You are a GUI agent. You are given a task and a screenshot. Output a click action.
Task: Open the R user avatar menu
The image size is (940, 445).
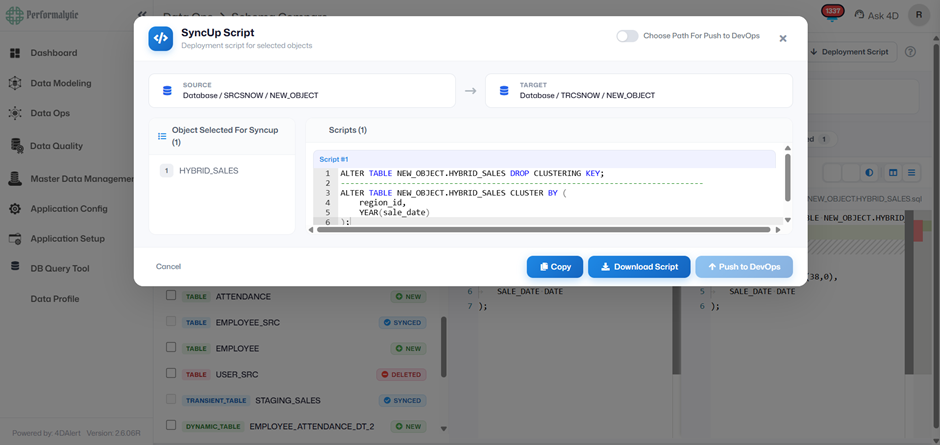click(919, 15)
